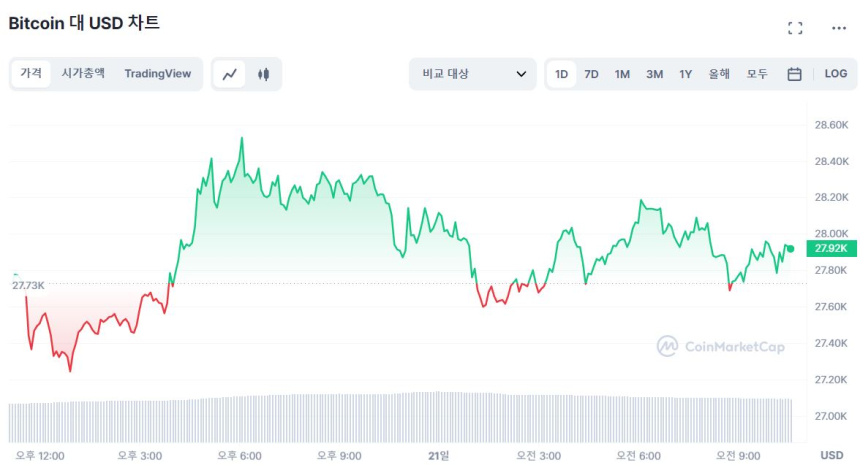Select the 모두 time range
Screen dimensions: 860x465
coord(757,74)
